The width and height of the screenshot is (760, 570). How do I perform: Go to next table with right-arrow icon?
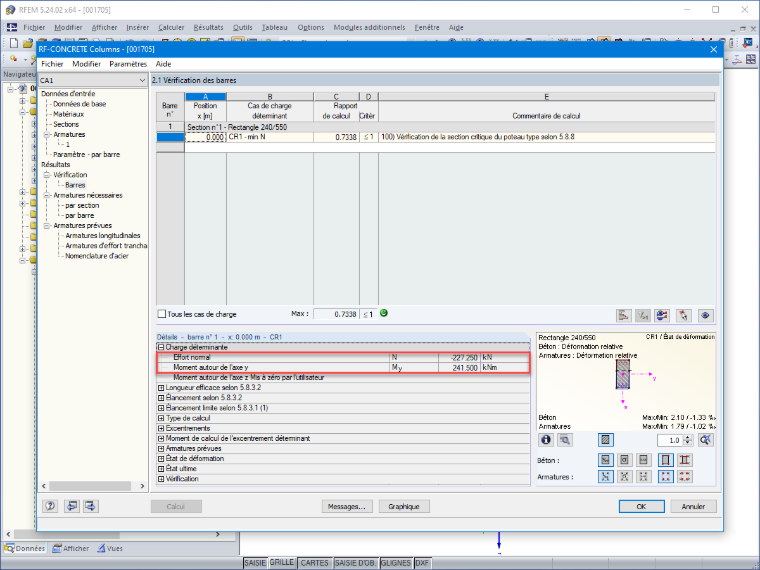tap(91, 506)
